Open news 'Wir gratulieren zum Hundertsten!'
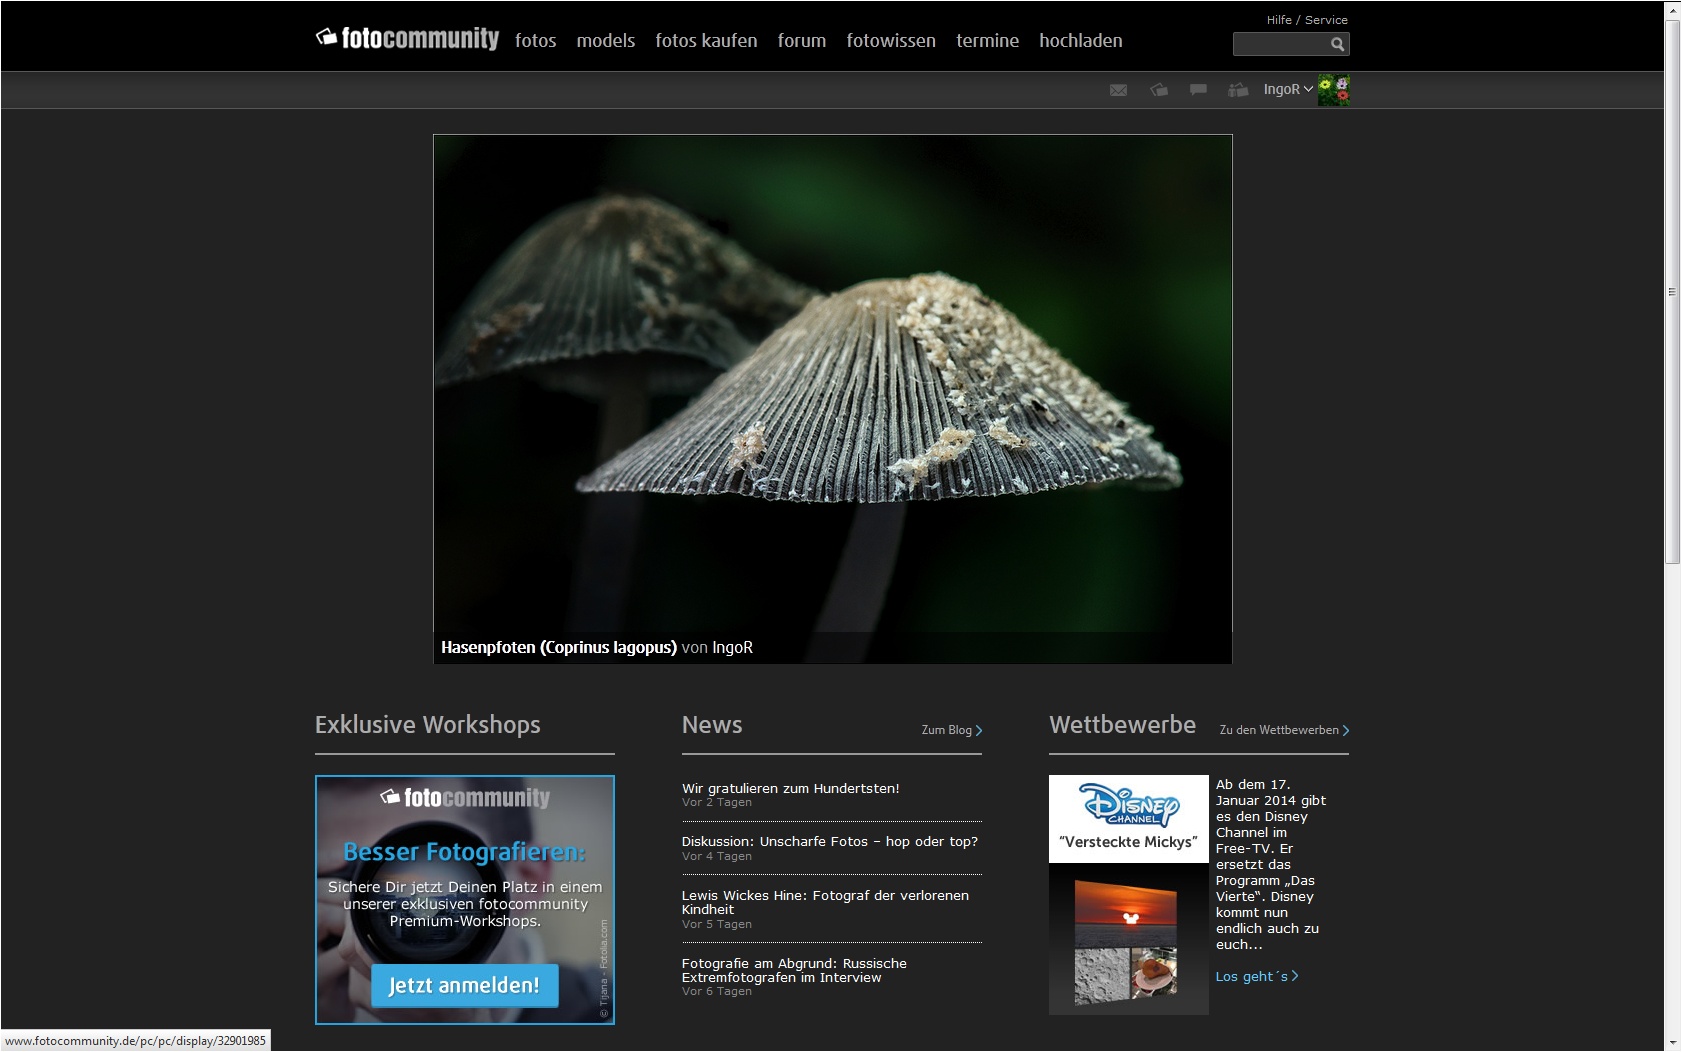The height and width of the screenshot is (1052, 1682). click(790, 788)
